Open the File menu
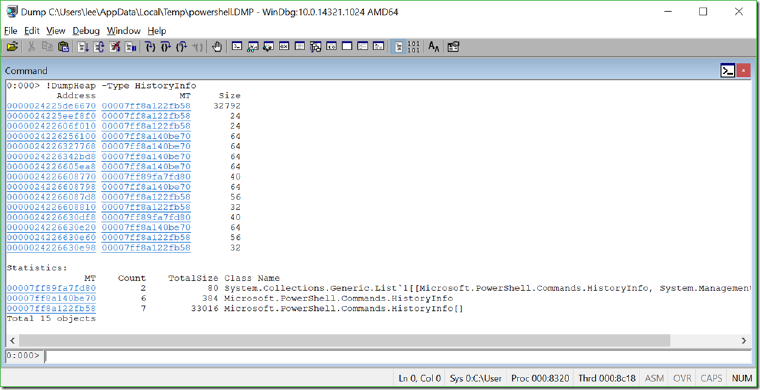This screenshot has height=390, width=760. coord(11,31)
